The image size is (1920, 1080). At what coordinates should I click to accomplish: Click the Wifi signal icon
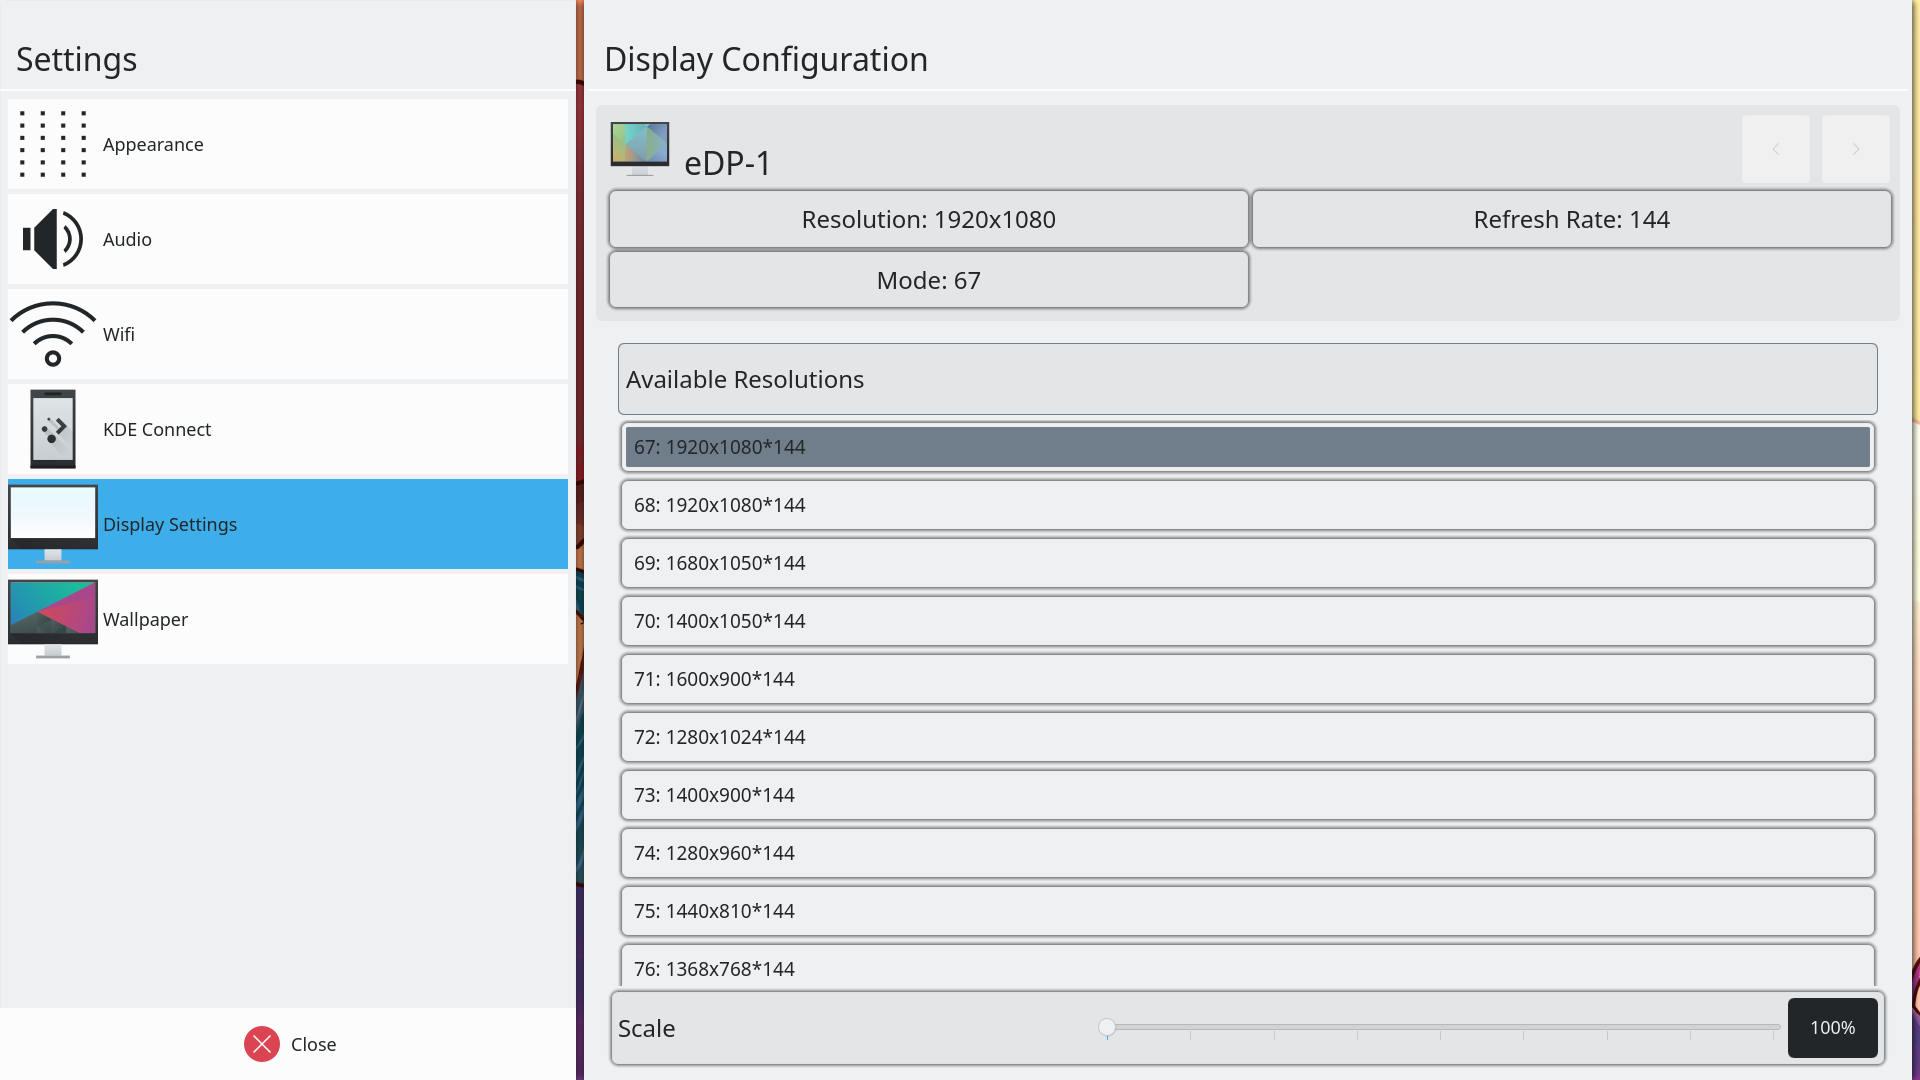(53, 334)
